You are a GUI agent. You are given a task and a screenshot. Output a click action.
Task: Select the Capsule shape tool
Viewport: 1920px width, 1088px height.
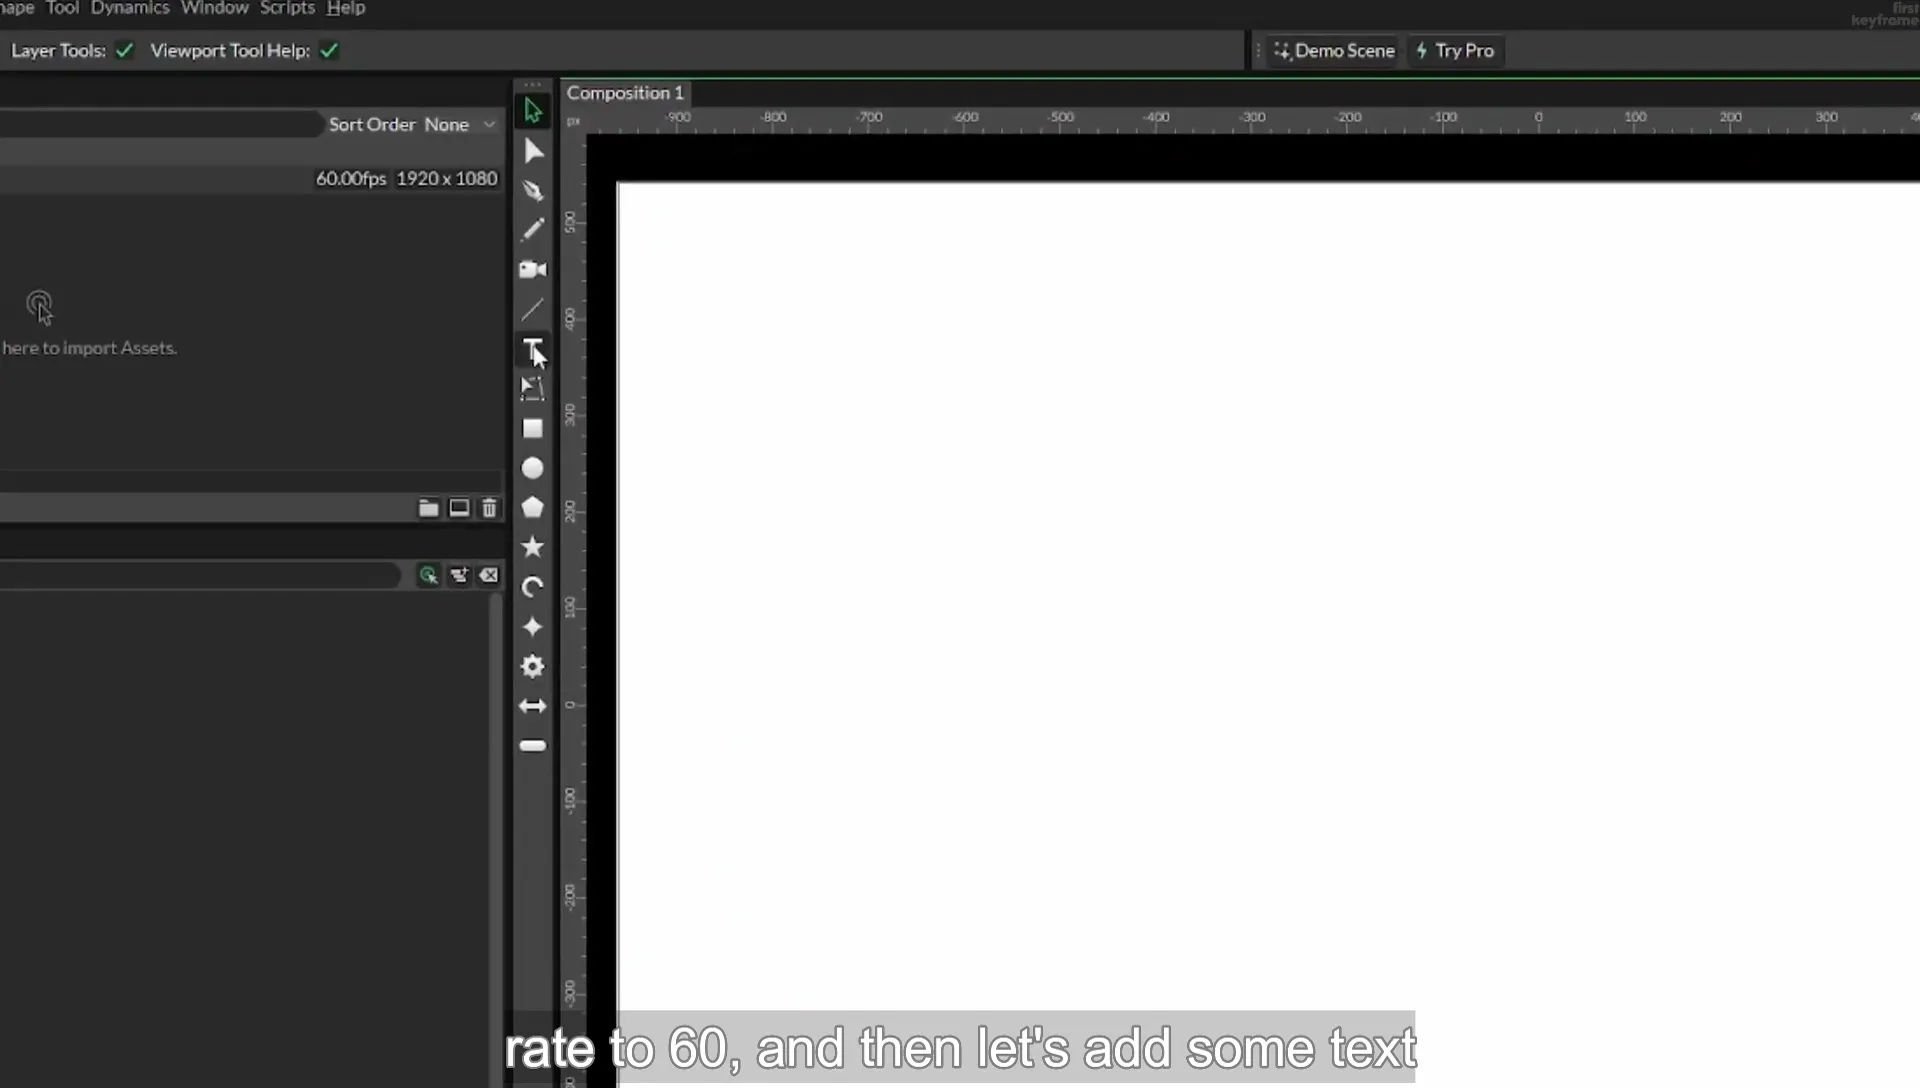point(533,746)
